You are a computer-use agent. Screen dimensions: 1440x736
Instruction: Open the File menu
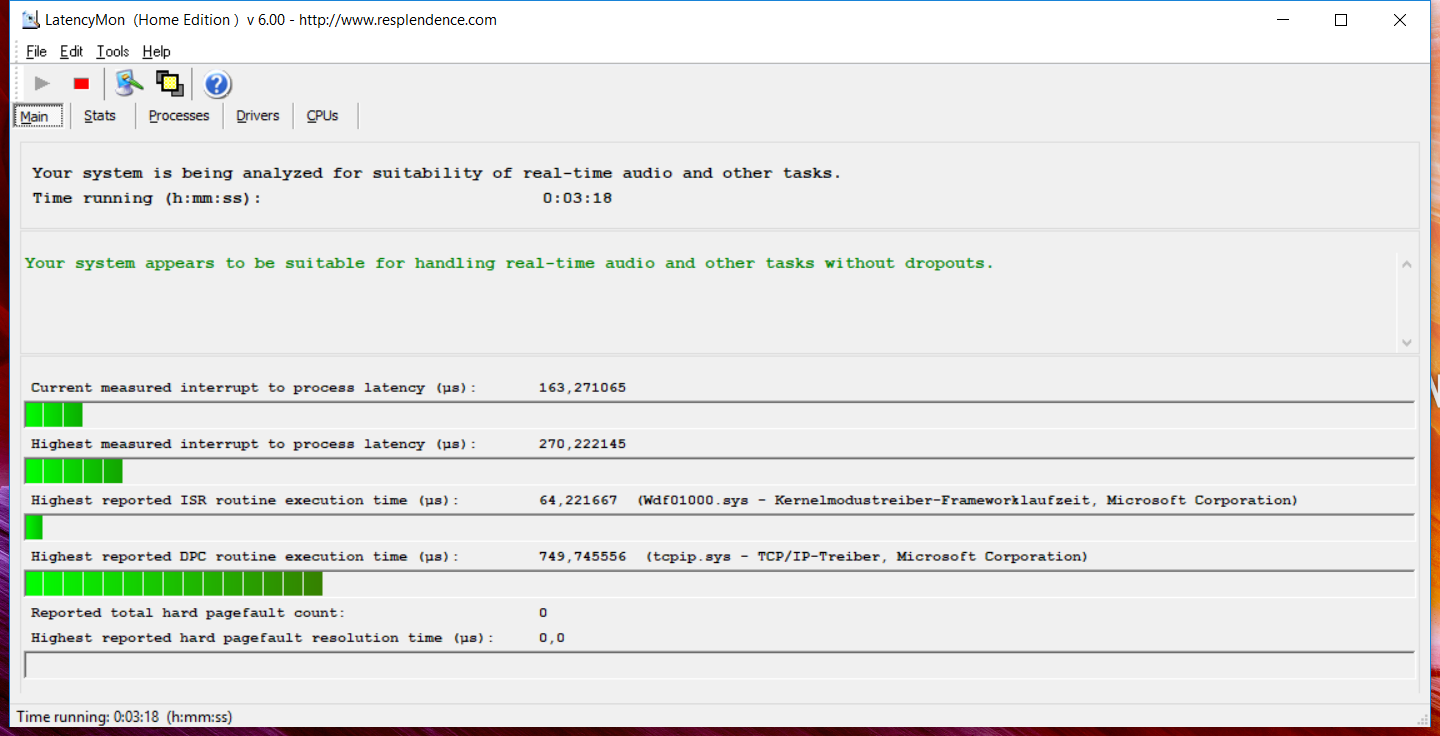(36, 52)
